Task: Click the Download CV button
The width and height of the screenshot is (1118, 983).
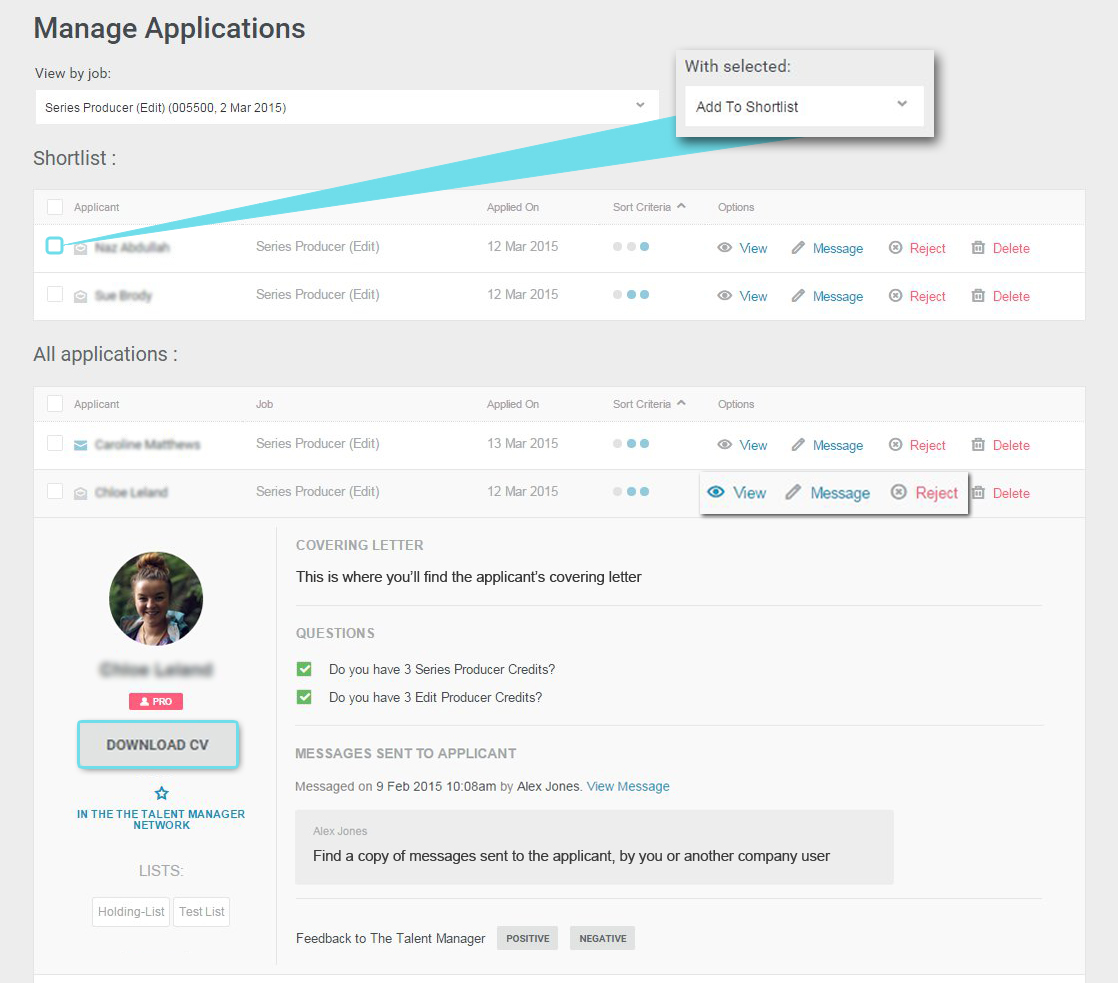Action: [158, 745]
